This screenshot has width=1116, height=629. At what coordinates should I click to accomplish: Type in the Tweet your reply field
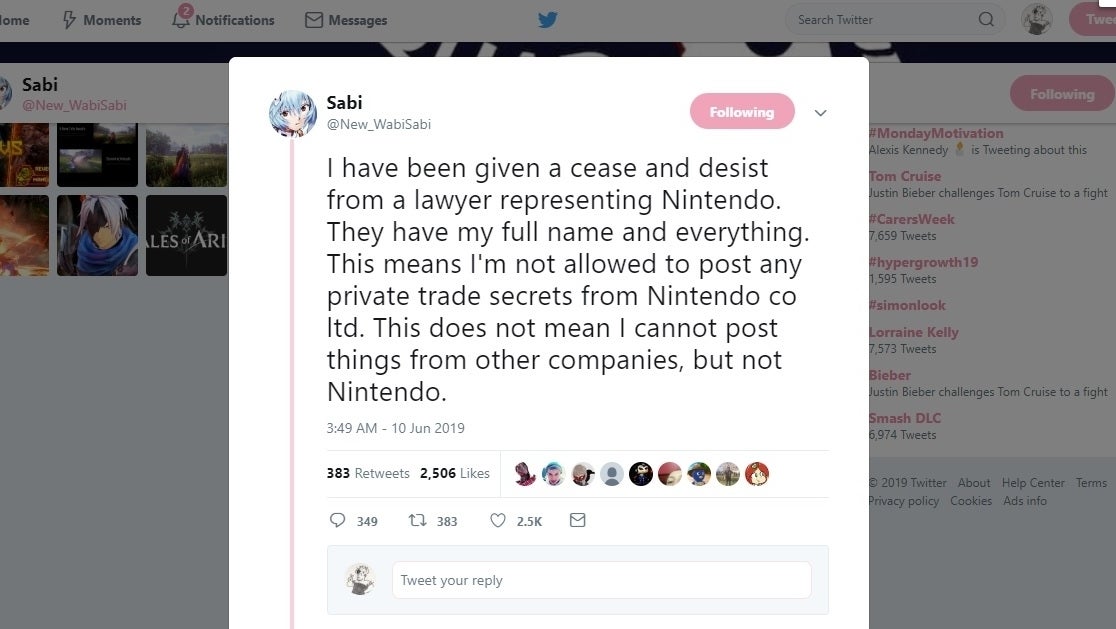600,580
